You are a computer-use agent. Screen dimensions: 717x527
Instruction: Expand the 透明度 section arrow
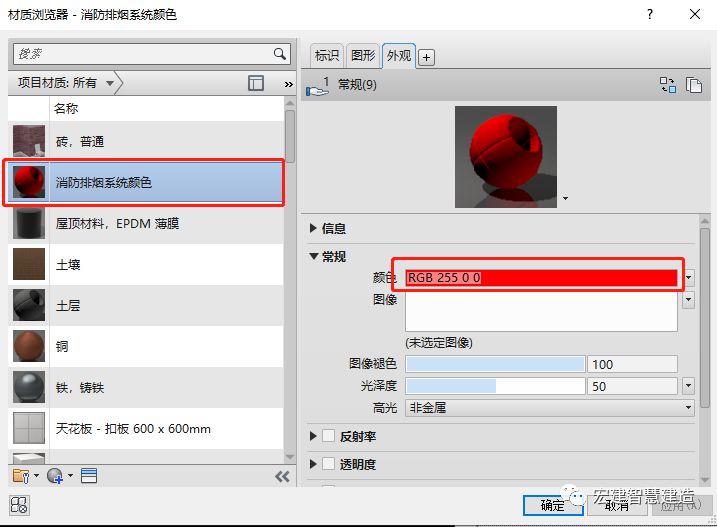tap(313, 464)
